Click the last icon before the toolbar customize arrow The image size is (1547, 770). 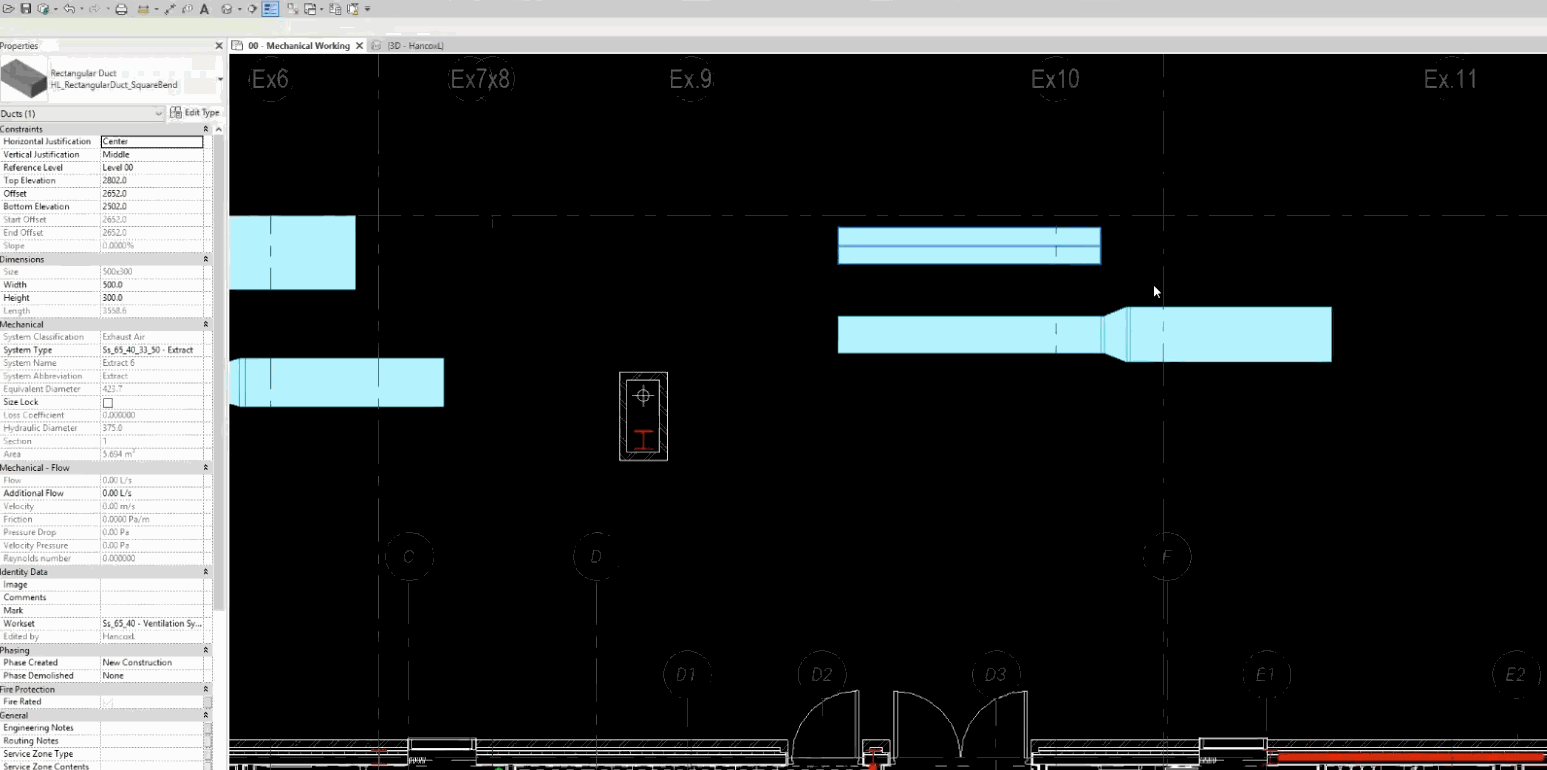tap(352, 9)
